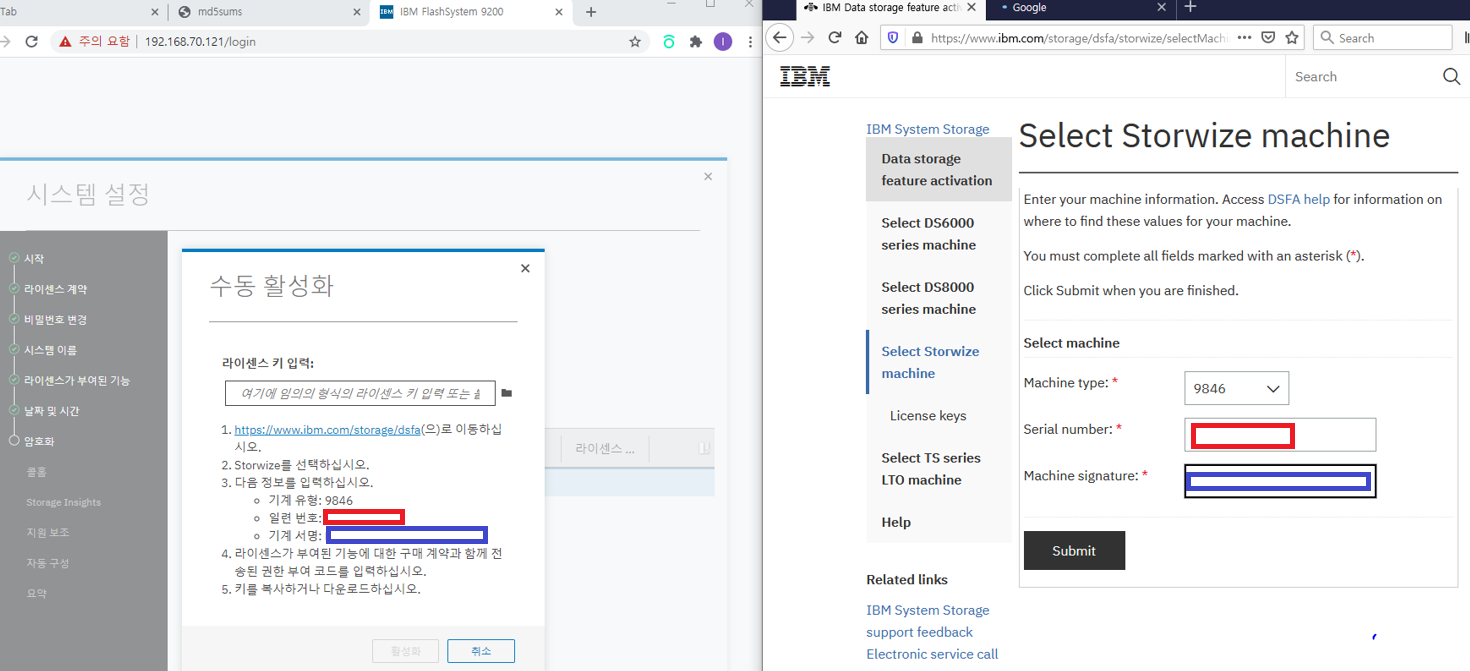
Task: Open a new tab in Firefox
Action: coord(1190,7)
